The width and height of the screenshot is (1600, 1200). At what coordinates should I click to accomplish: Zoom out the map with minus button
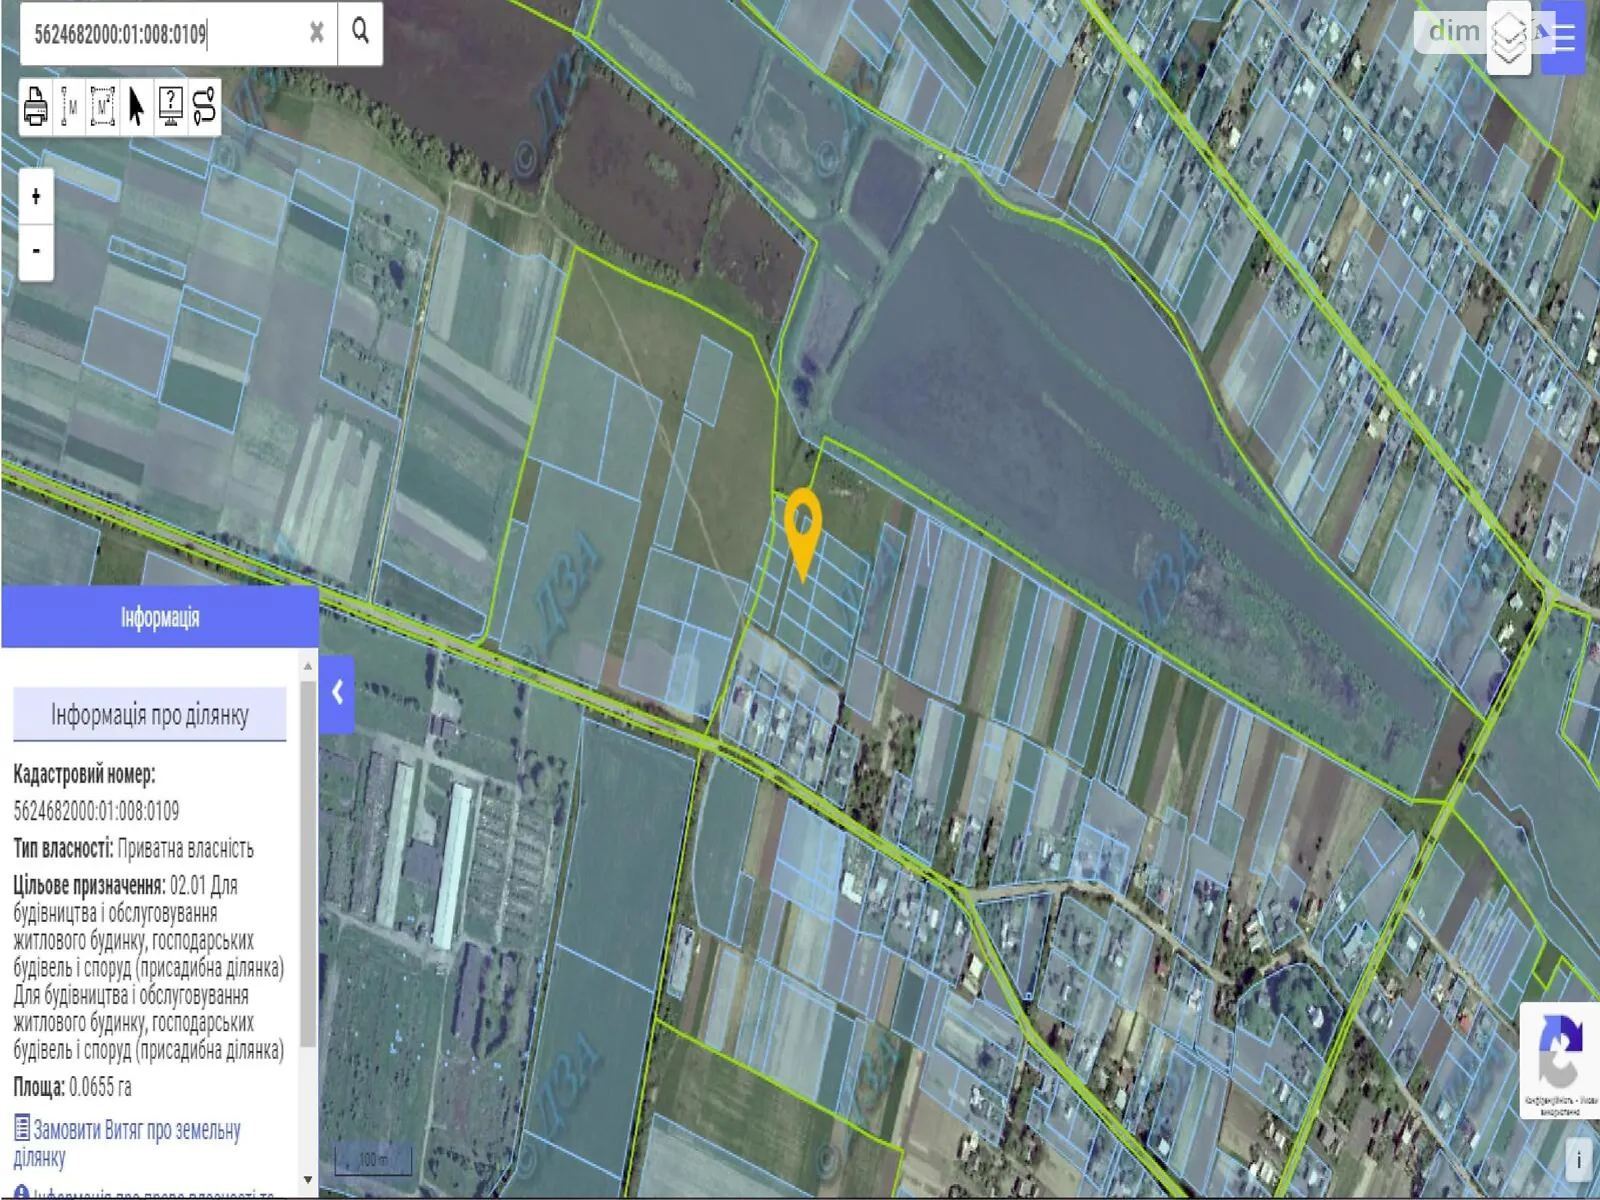tap(36, 250)
